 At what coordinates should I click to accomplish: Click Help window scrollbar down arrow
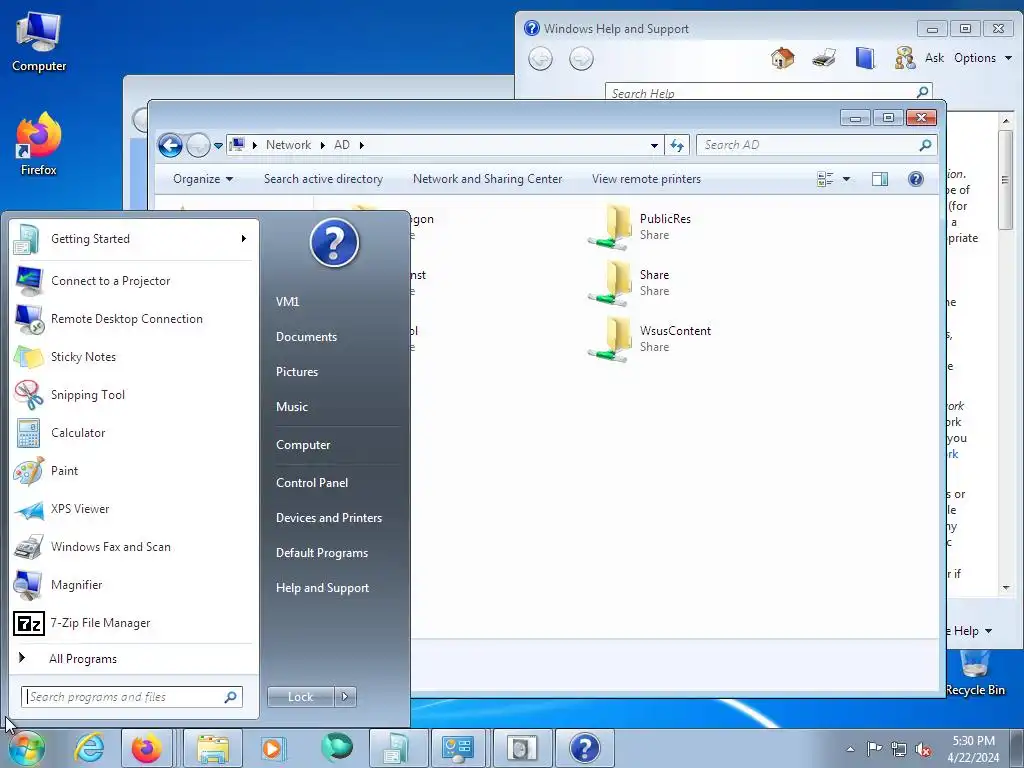(1006, 588)
